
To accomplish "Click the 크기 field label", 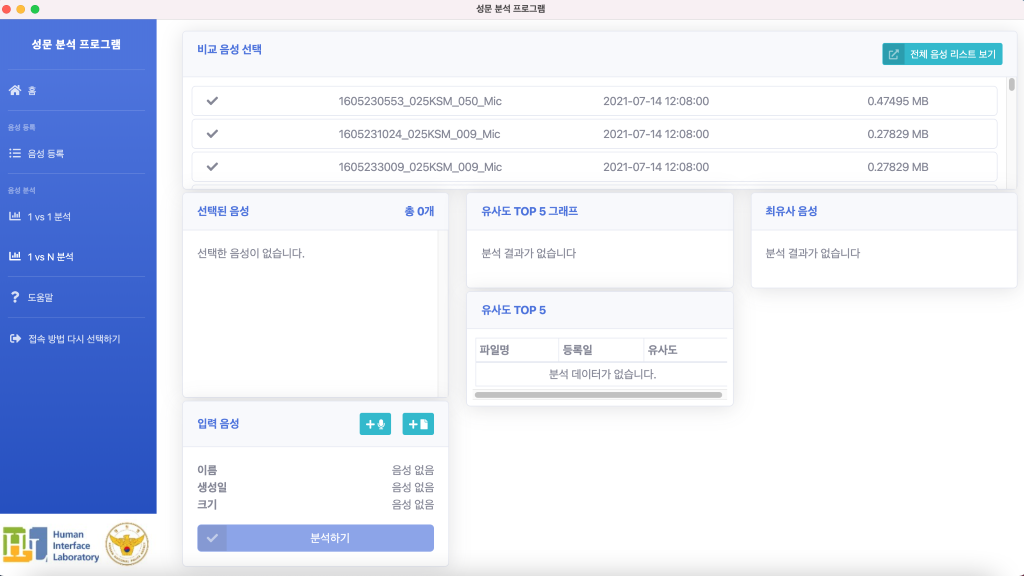I will pos(207,504).
